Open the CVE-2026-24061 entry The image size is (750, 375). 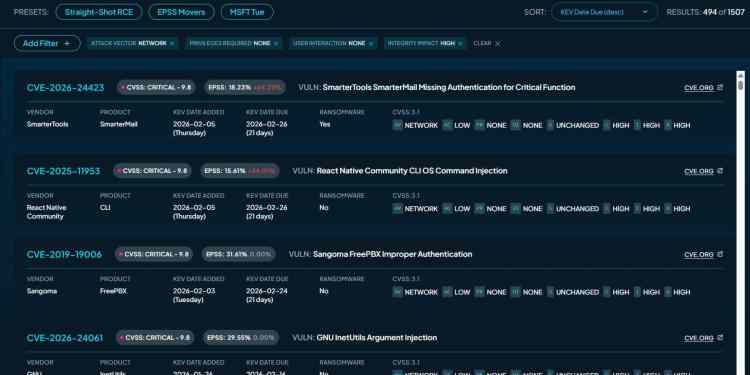pos(65,338)
